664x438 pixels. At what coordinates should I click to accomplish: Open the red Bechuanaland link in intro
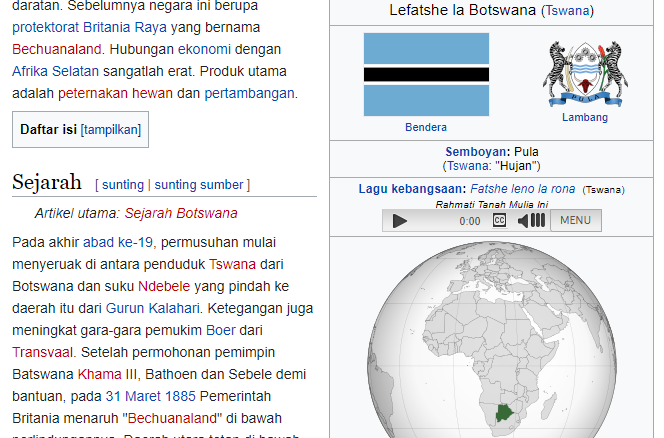pos(57,49)
